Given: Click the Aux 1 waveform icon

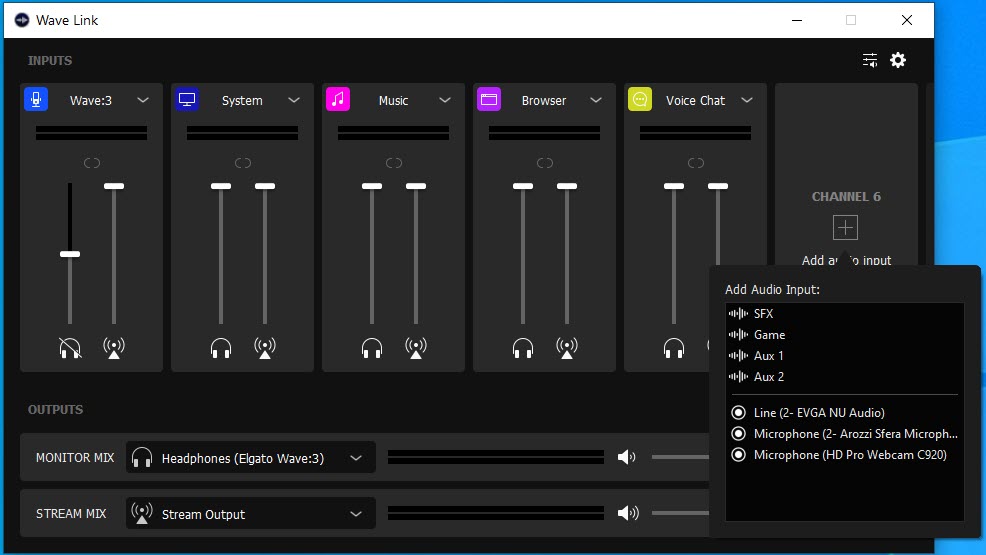Looking at the screenshot, I should (738, 356).
